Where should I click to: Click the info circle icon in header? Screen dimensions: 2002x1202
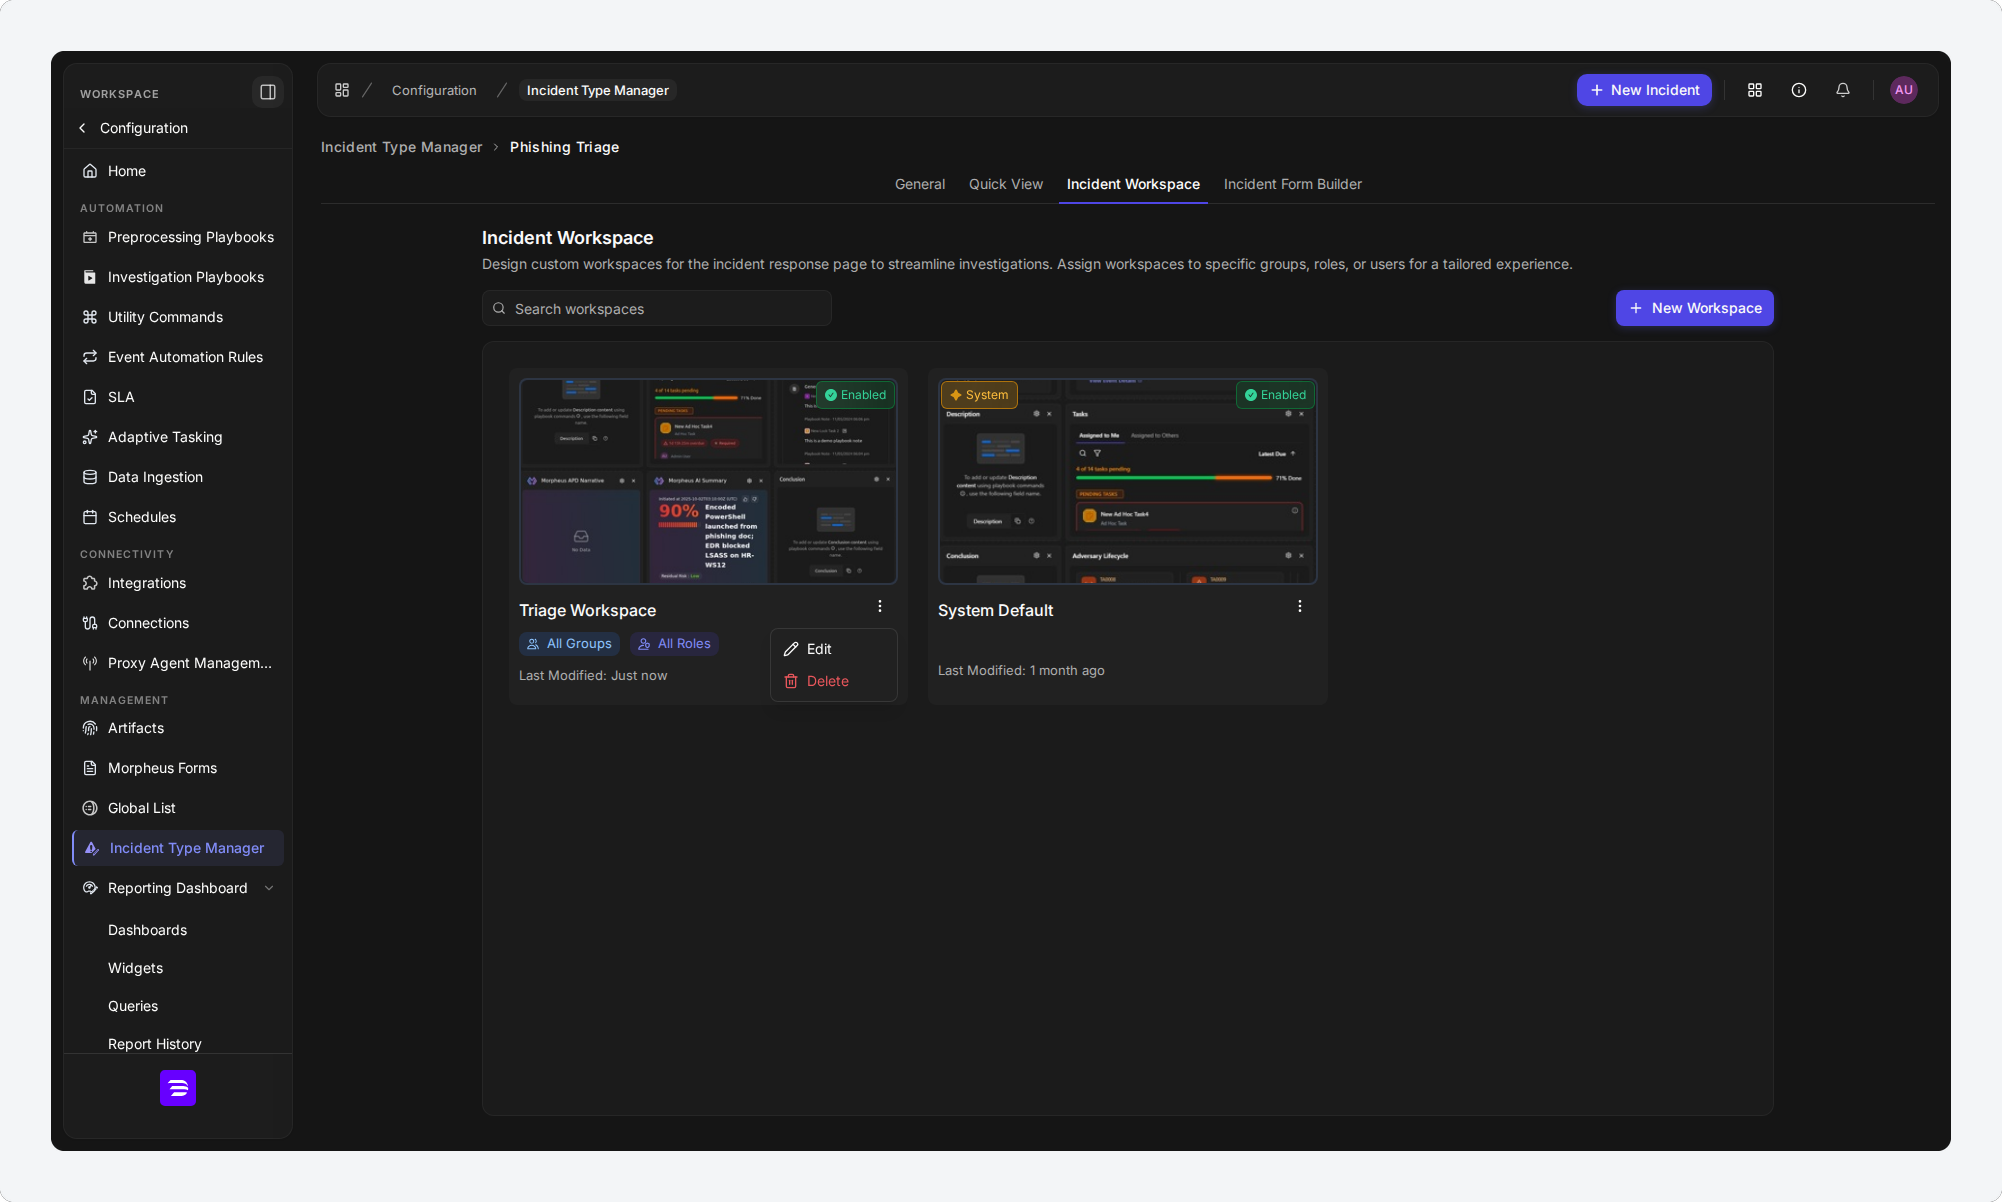(x=1799, y=90)
